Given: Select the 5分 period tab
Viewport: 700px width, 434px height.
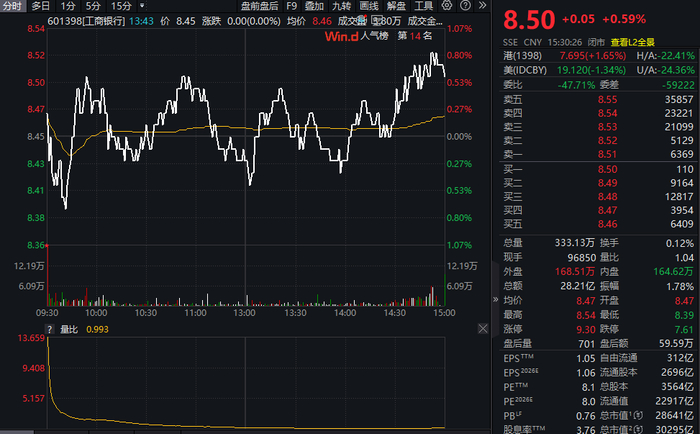Looking at the screenshot, I should (x=93, y=6).
